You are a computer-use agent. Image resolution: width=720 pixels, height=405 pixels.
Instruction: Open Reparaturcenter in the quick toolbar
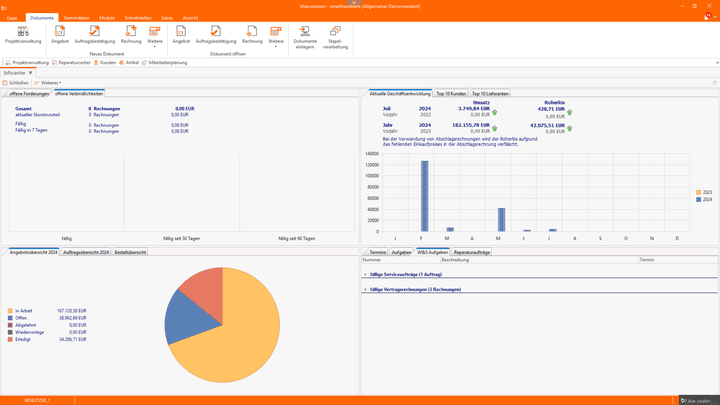click(x=71, y=62)
